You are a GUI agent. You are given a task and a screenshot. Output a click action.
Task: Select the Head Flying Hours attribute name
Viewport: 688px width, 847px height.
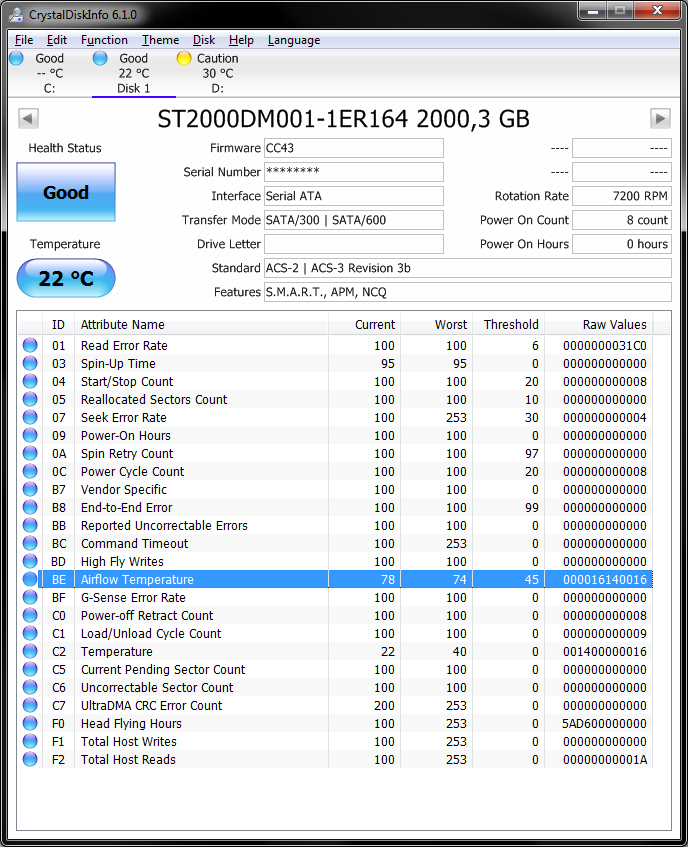click(x=131, y=723)
